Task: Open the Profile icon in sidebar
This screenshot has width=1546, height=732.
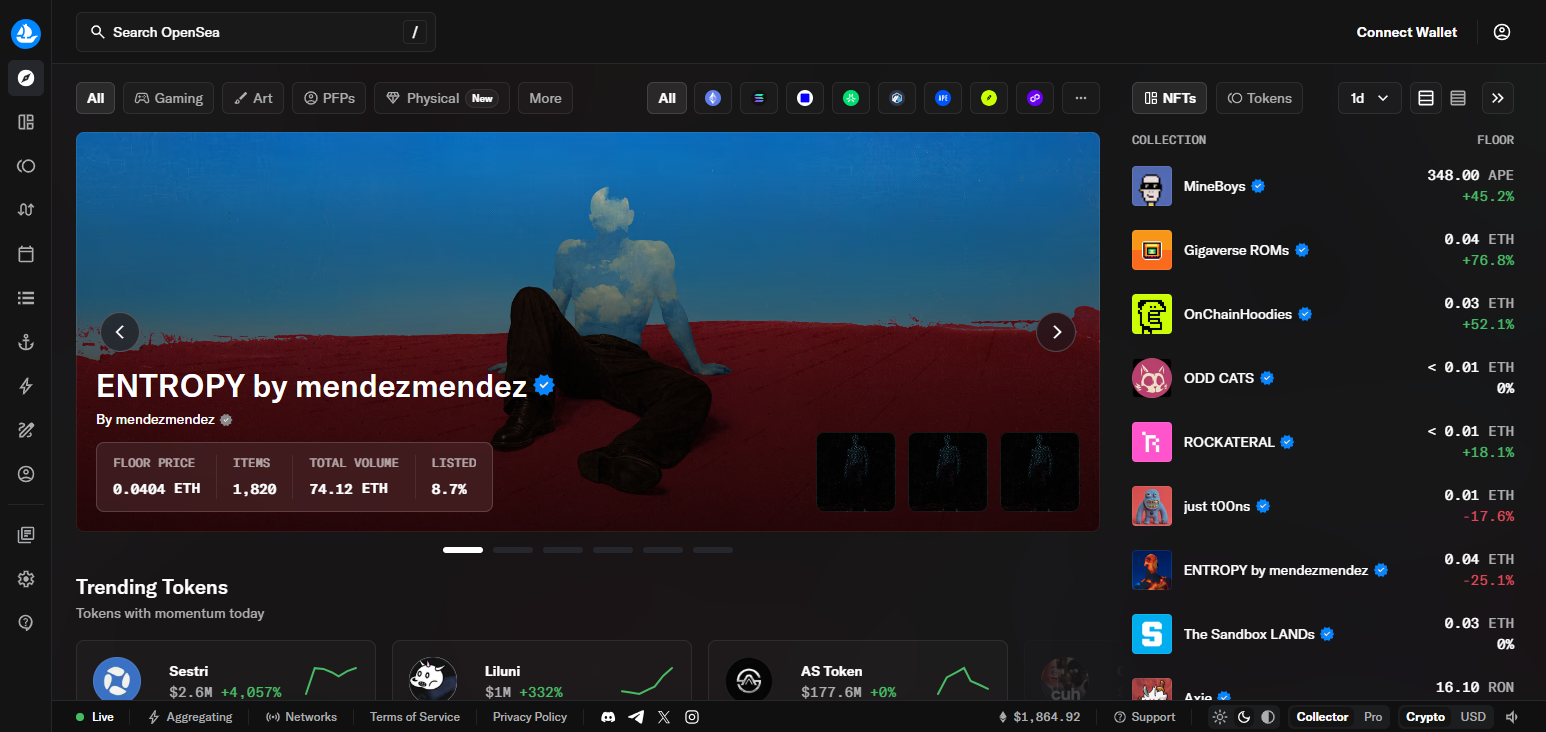Action: point(26,474)
